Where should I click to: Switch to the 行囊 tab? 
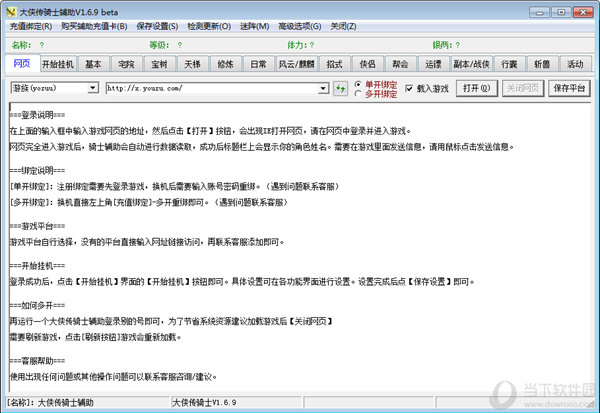coord(509,64)
